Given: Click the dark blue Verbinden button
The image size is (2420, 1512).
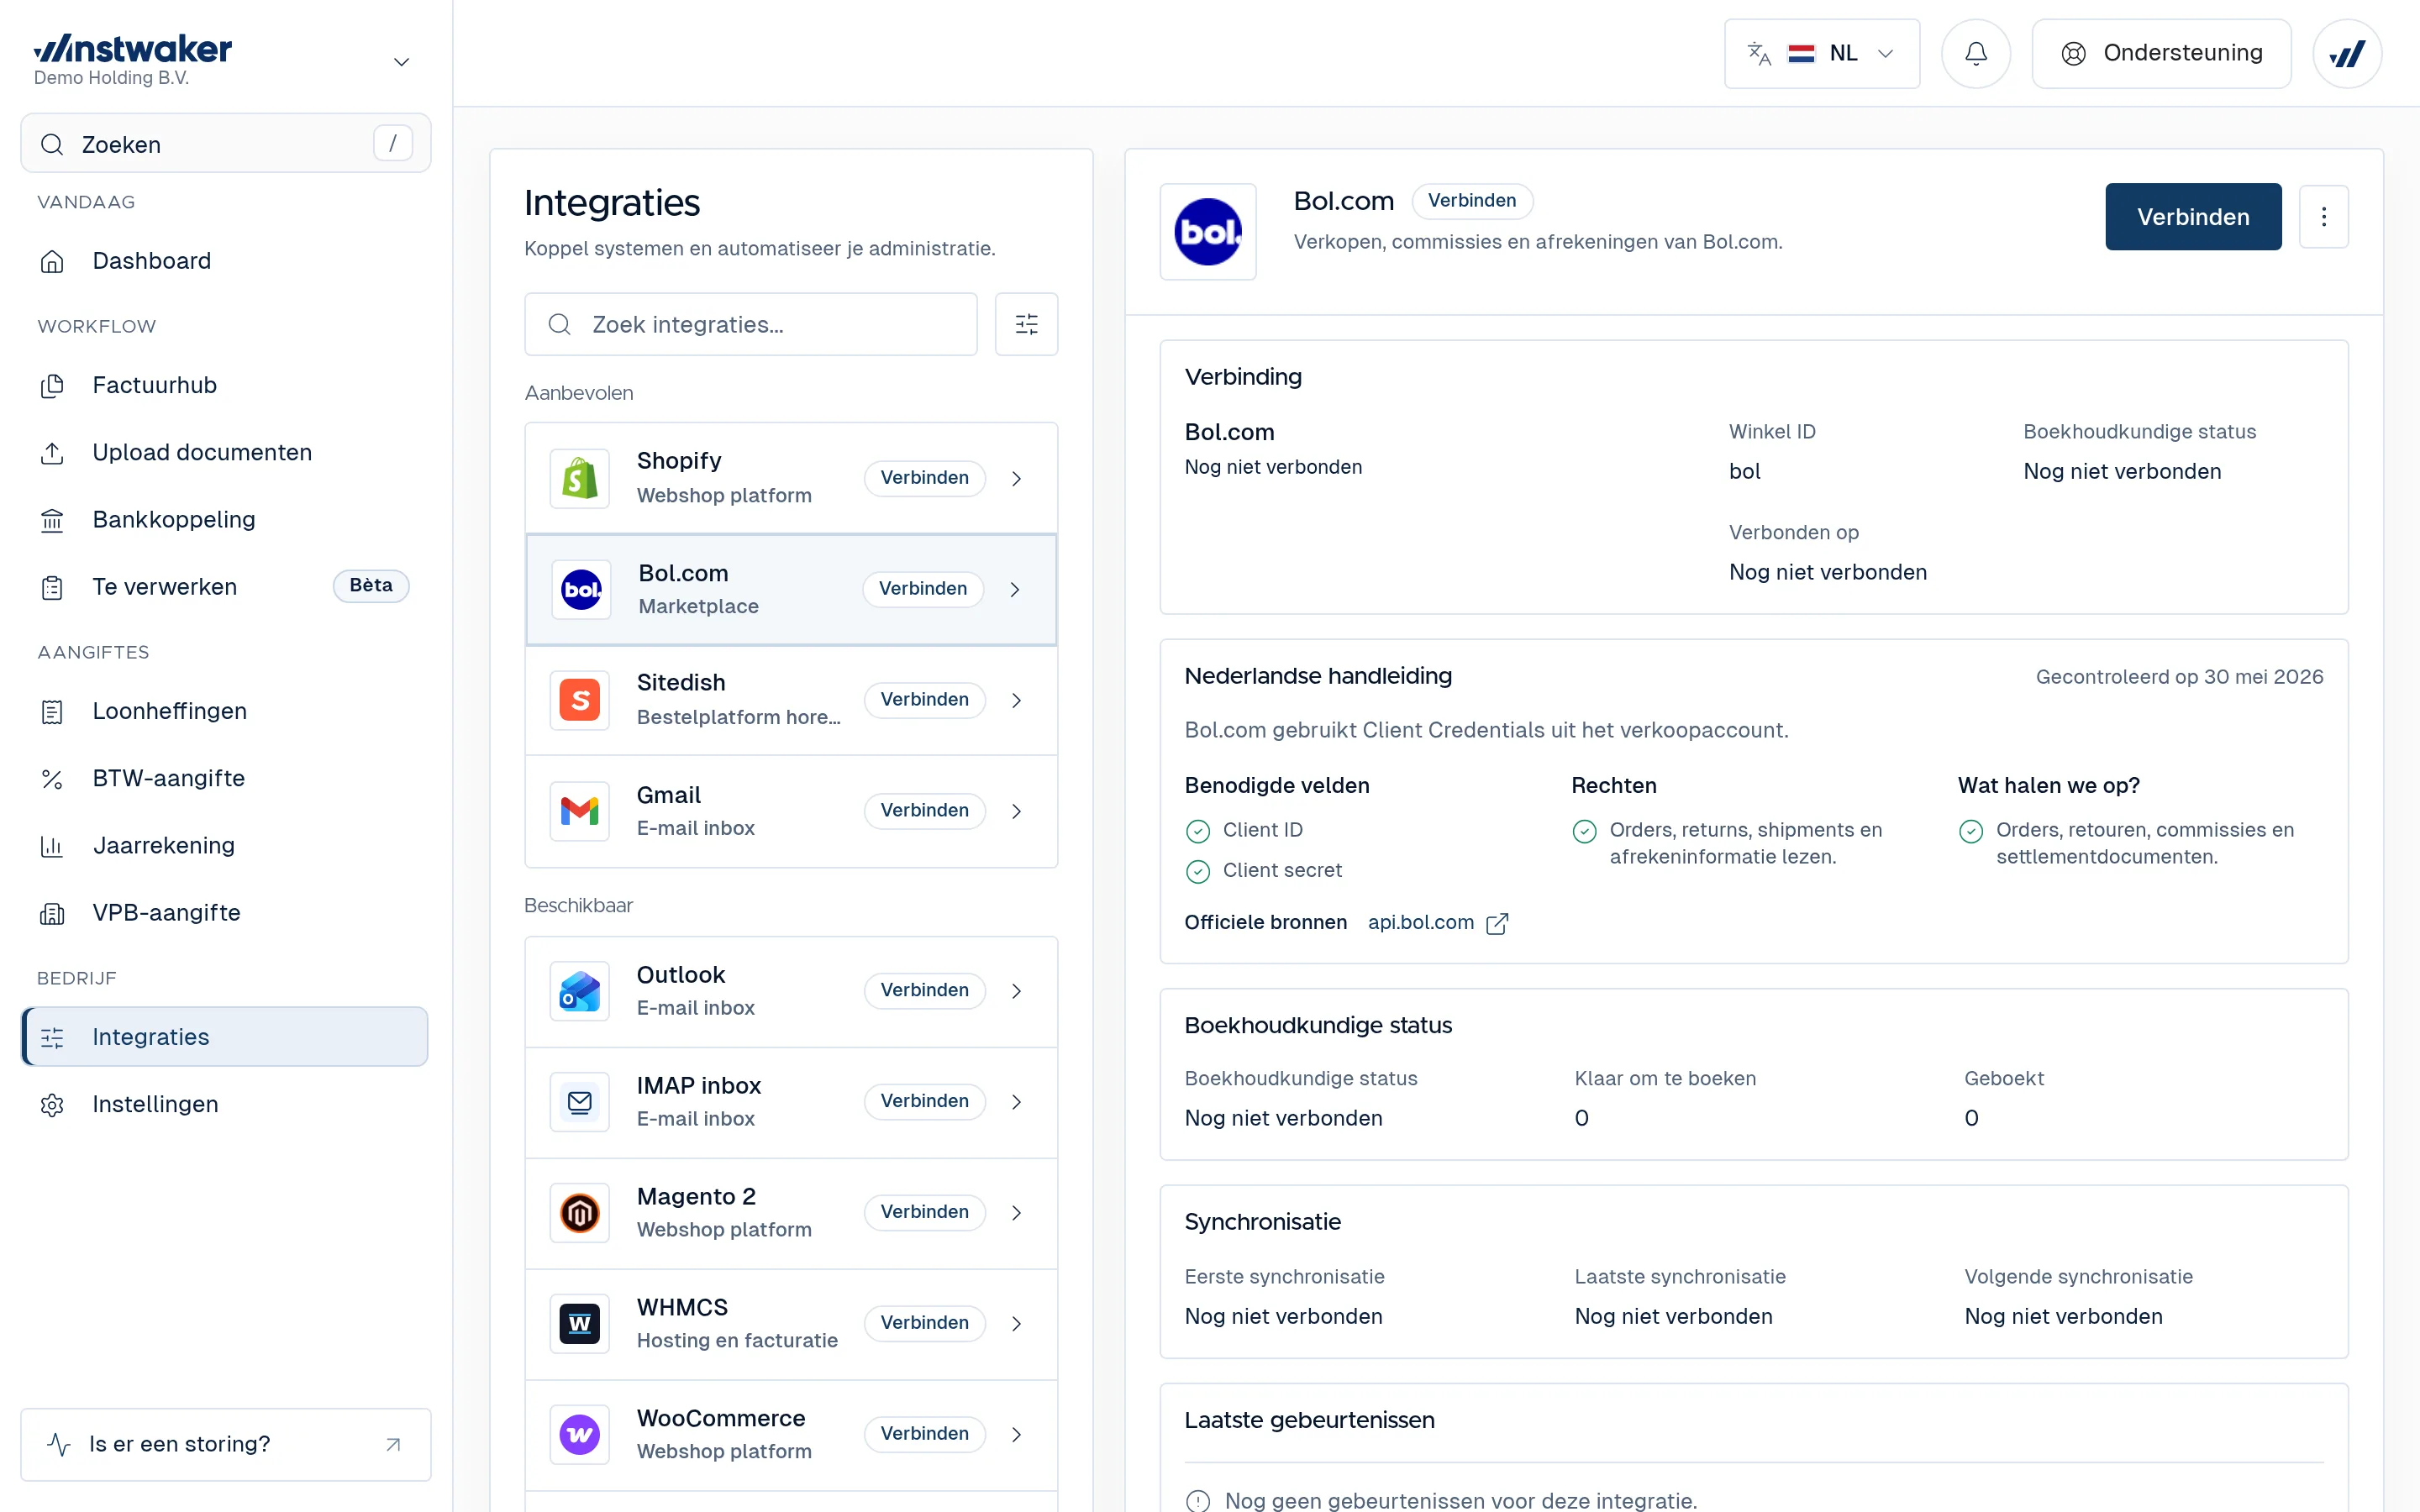Looking at the screenshot, I should pyautogui.click(x=2193, y=217).
